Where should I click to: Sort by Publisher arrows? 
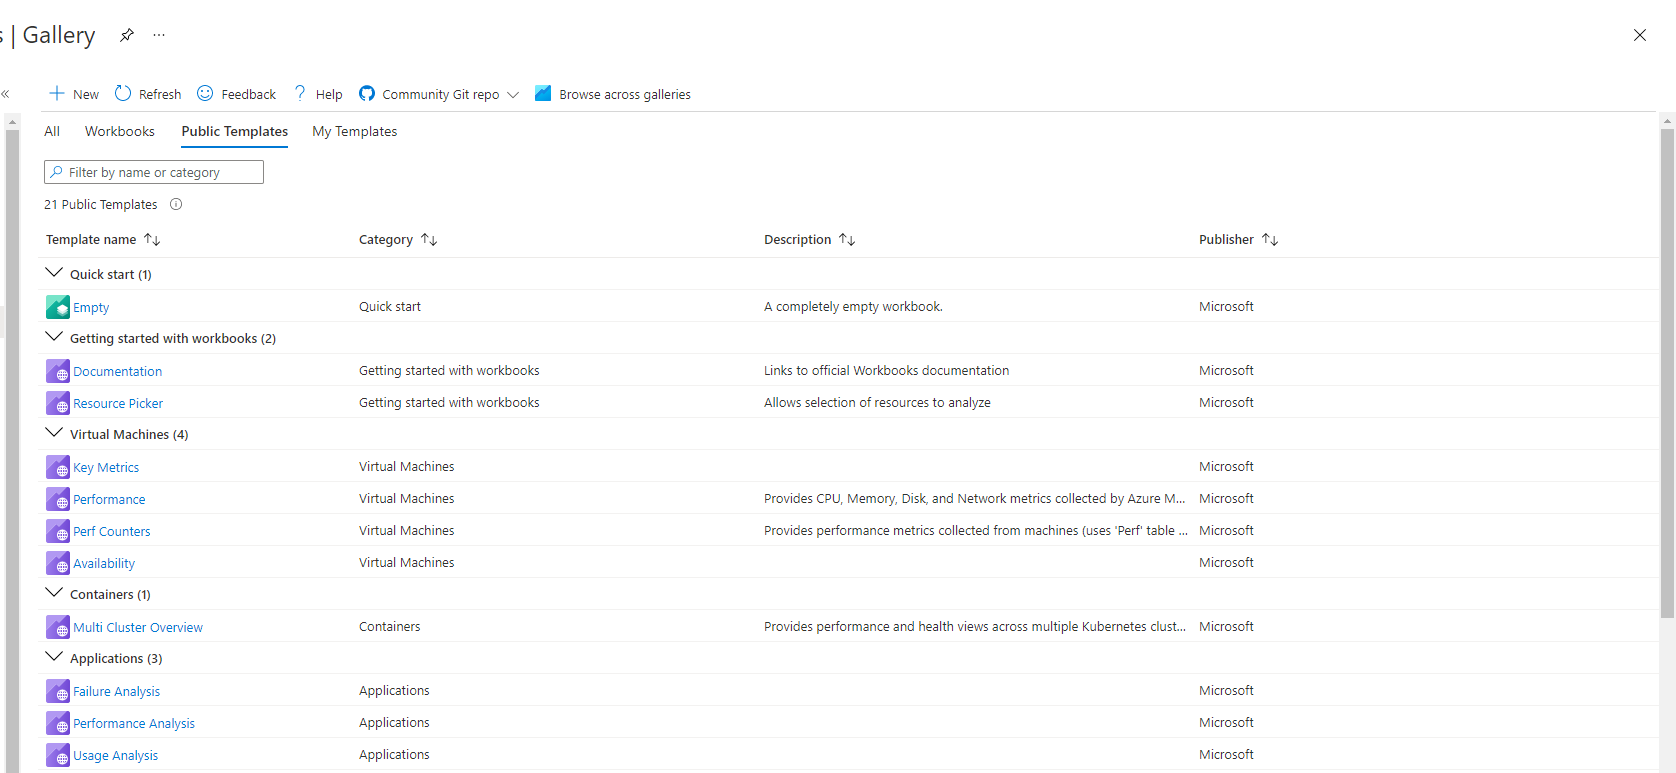point(1270,240)
